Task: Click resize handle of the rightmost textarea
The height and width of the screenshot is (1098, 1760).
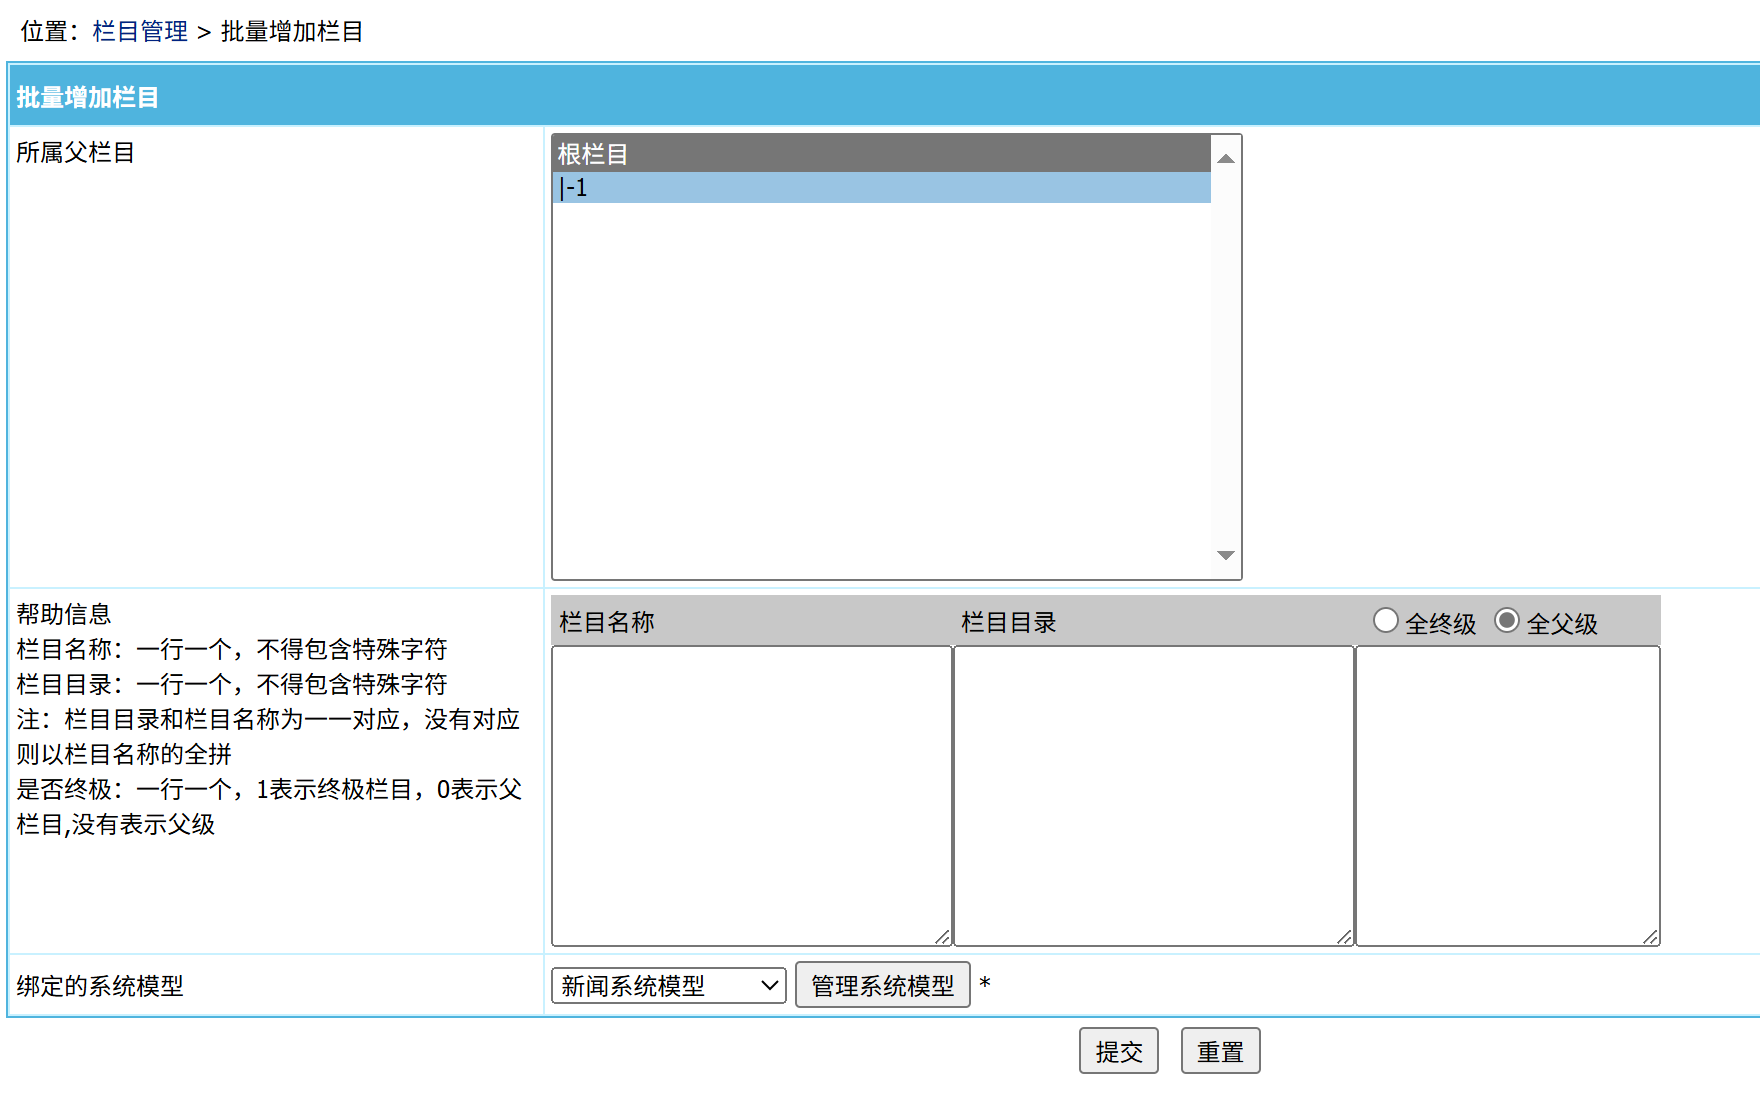Action: click(x=1650, y=937)
